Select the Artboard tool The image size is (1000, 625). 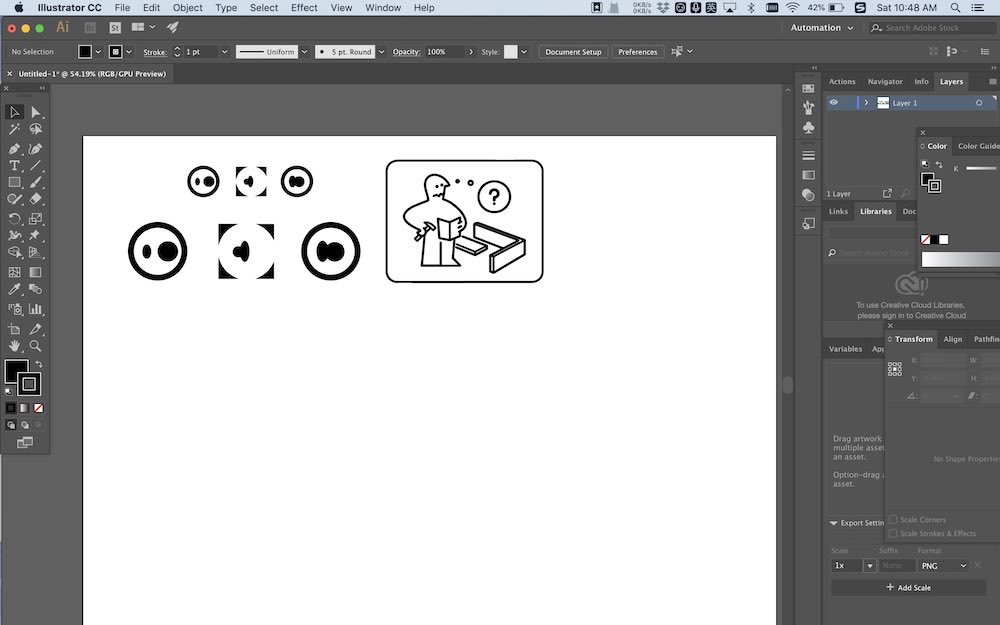[x=14, y=329]
